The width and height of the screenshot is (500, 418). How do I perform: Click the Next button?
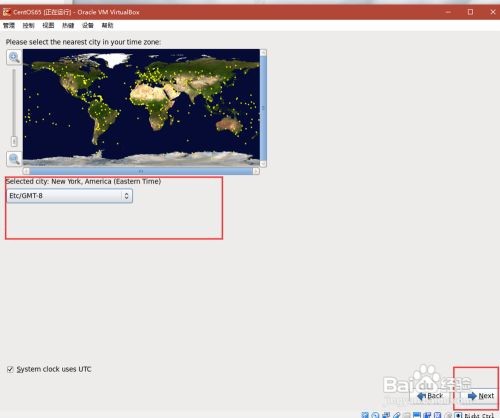click(x=481, y=396)
